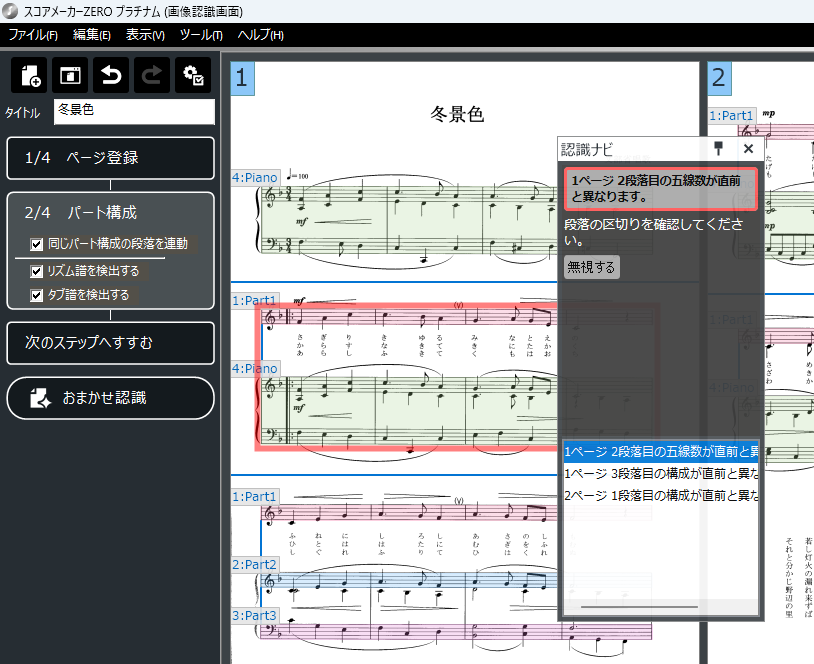Click the undo arrow icon

111,76
